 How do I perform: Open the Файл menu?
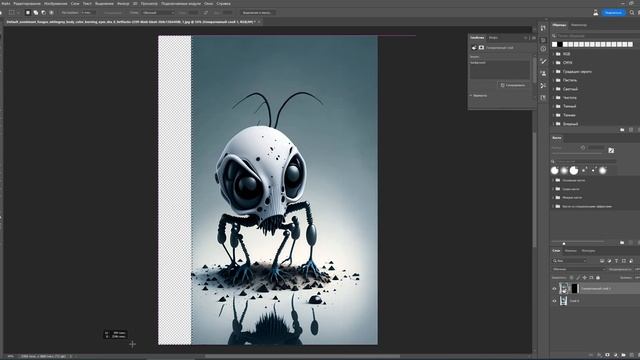pos(6,4)
